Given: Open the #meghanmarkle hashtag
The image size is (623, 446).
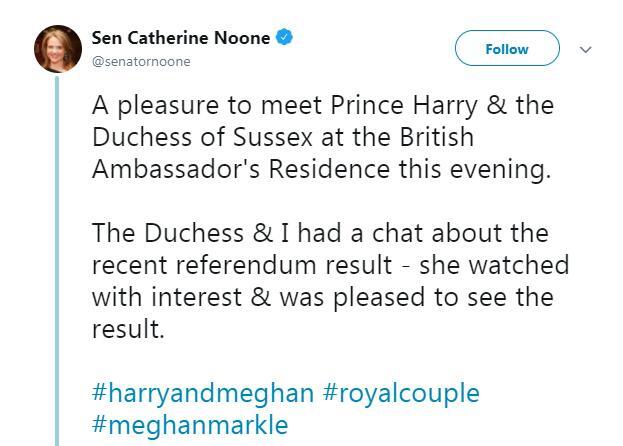Looking at the screenshot, I should tap(190, 424).
